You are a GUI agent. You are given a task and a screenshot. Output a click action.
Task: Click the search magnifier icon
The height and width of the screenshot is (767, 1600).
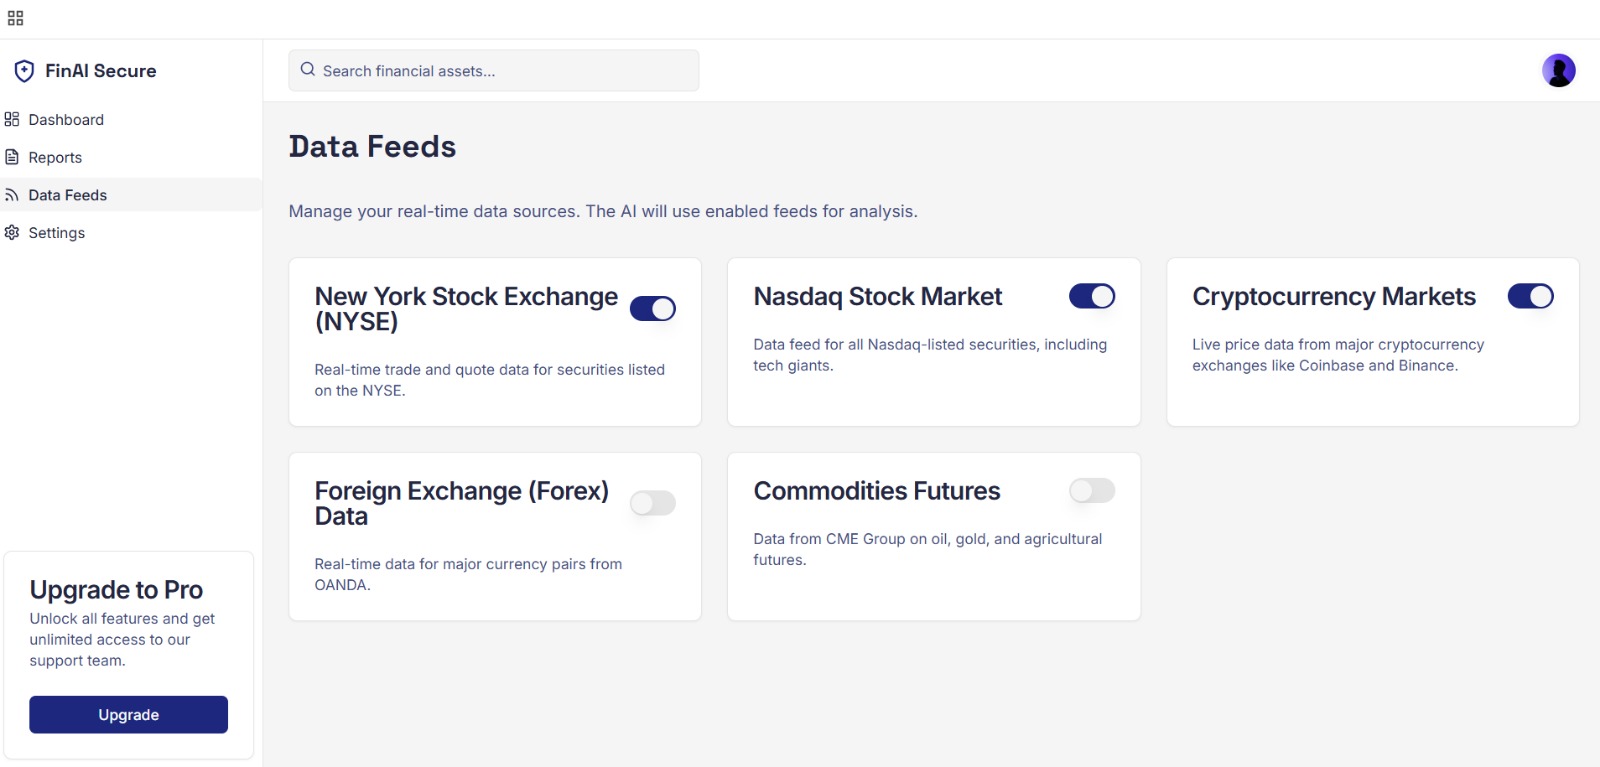point(308,70)
